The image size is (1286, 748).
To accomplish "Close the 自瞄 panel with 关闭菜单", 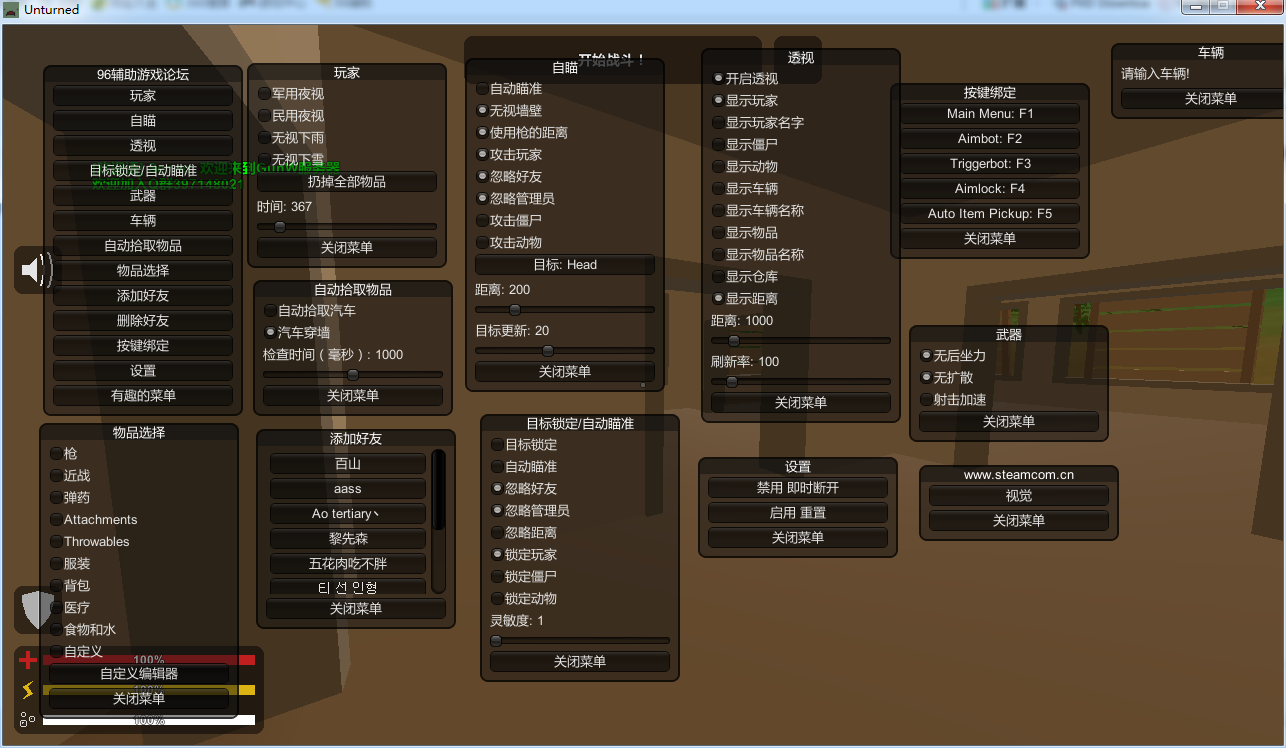I will 565,372.
